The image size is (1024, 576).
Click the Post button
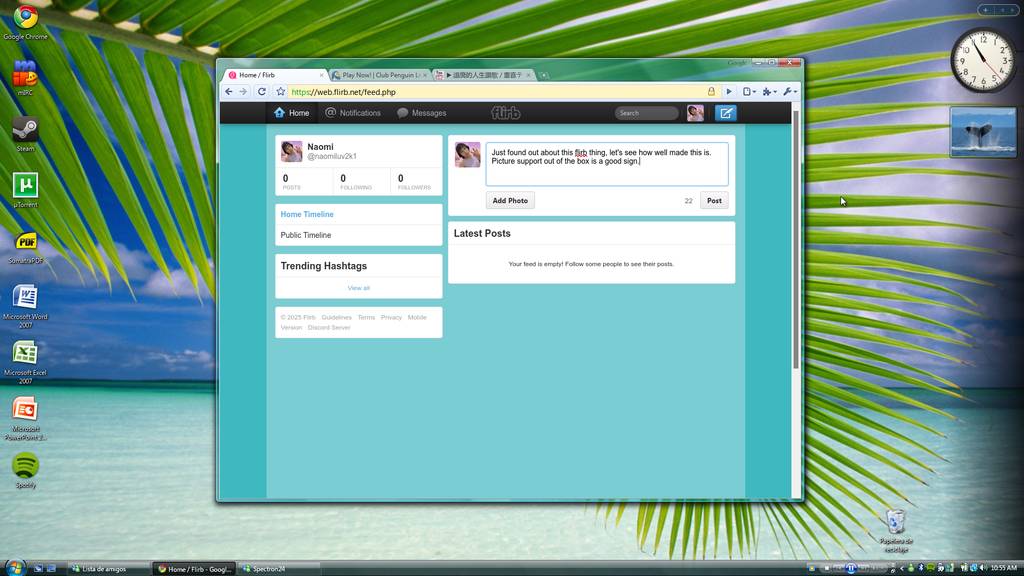(714, 200)
